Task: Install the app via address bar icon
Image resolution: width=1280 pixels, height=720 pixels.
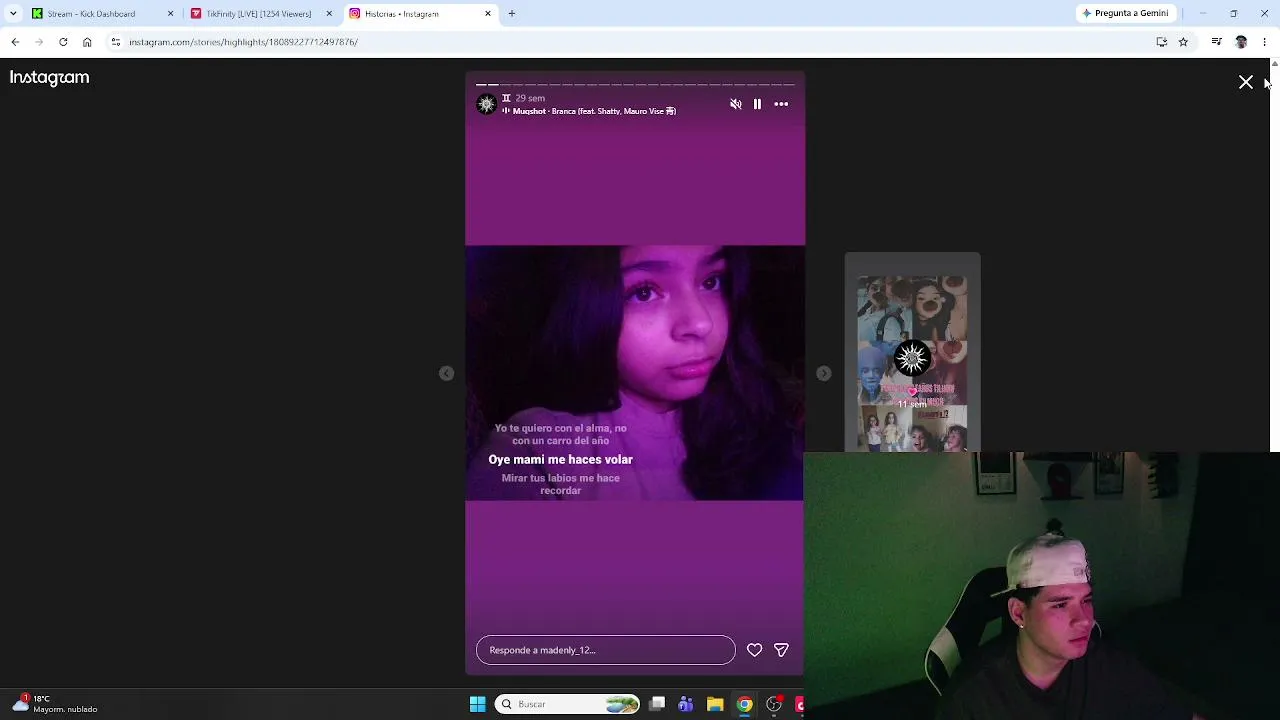Action: click(x=1162, y=42)
